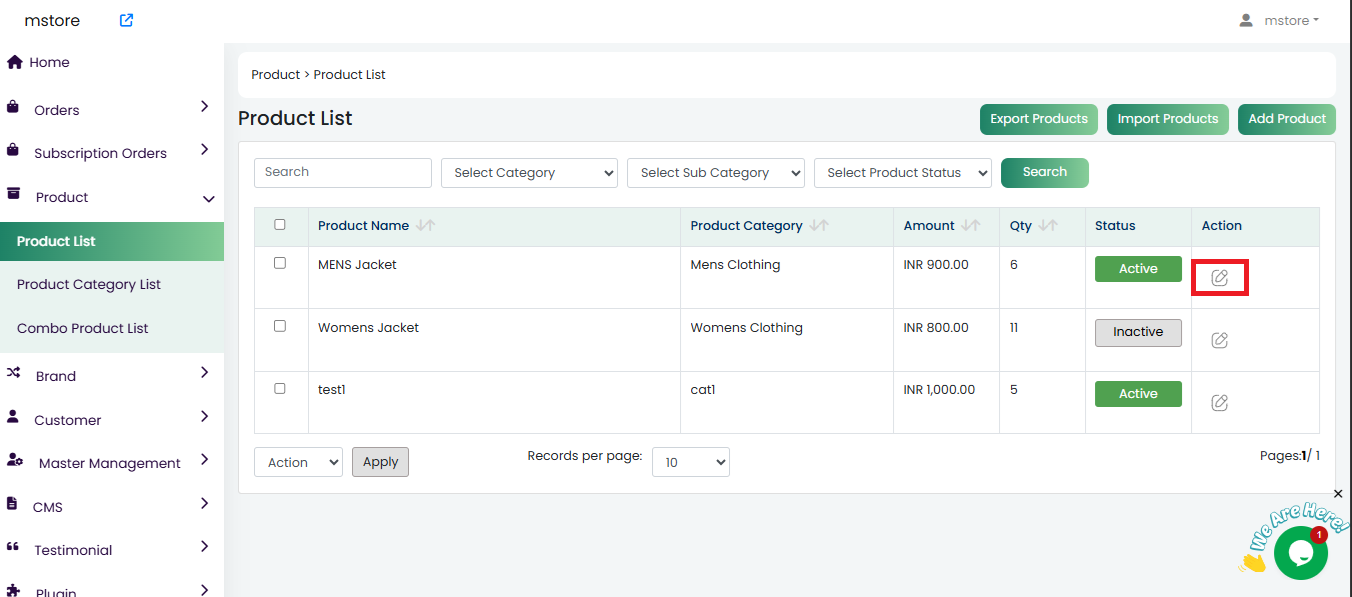Open Product Category List in the sidebar

(x=89, y=285)
